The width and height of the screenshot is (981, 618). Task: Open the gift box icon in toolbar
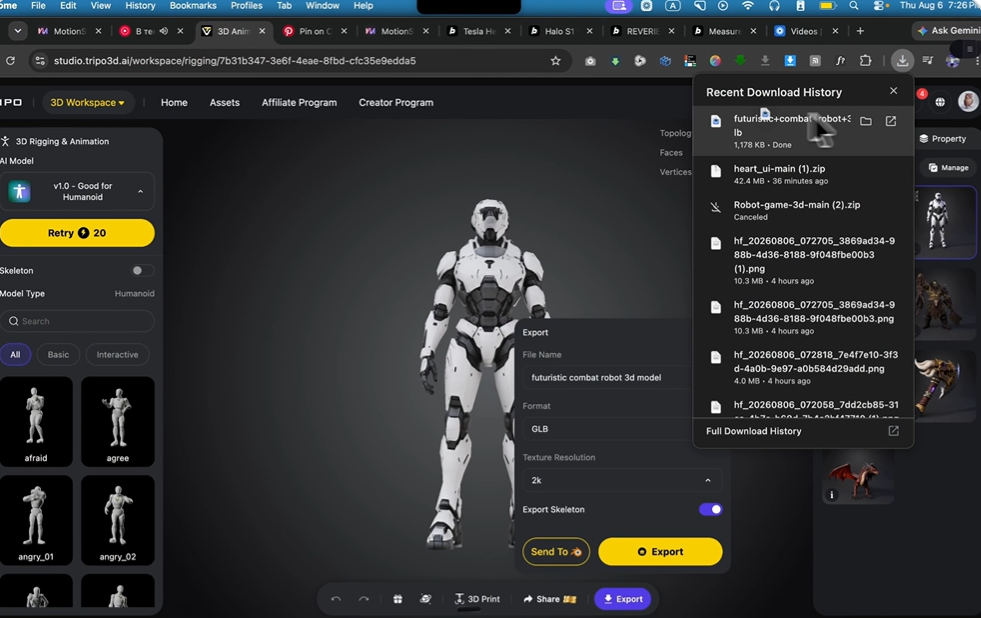pos(397,599)
